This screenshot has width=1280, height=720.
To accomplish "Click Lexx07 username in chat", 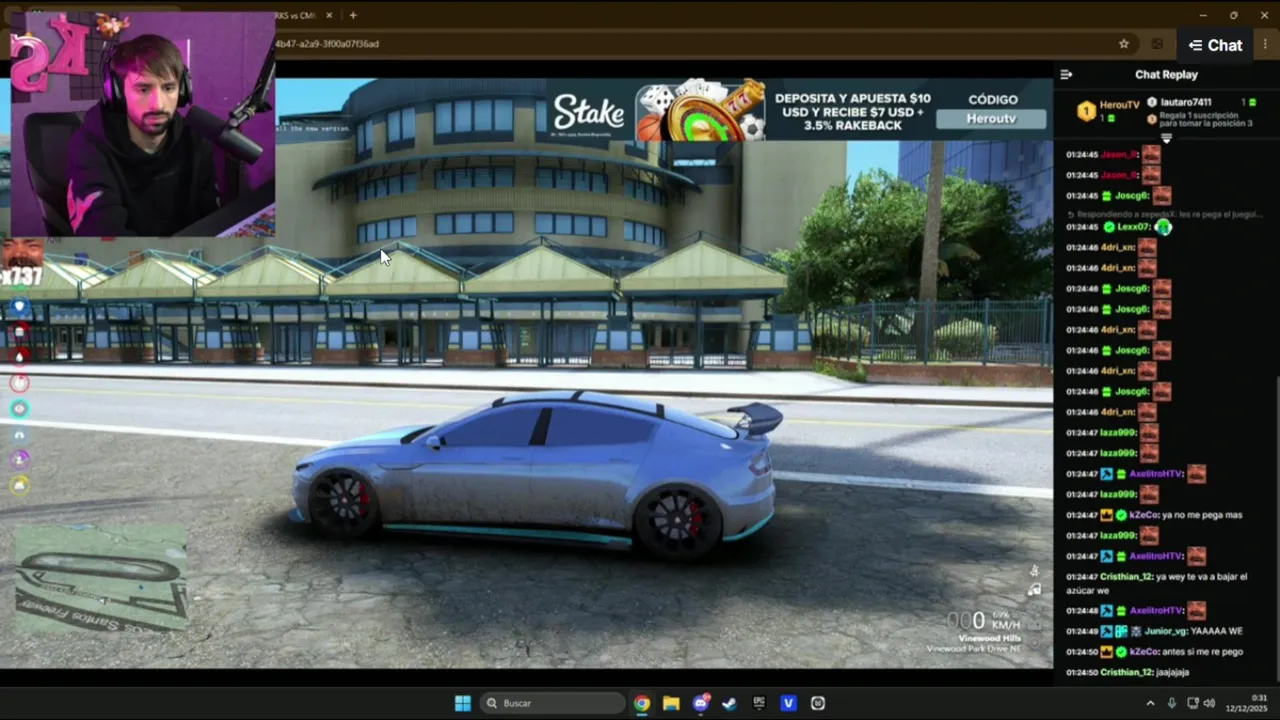I will pos(1134,227).
